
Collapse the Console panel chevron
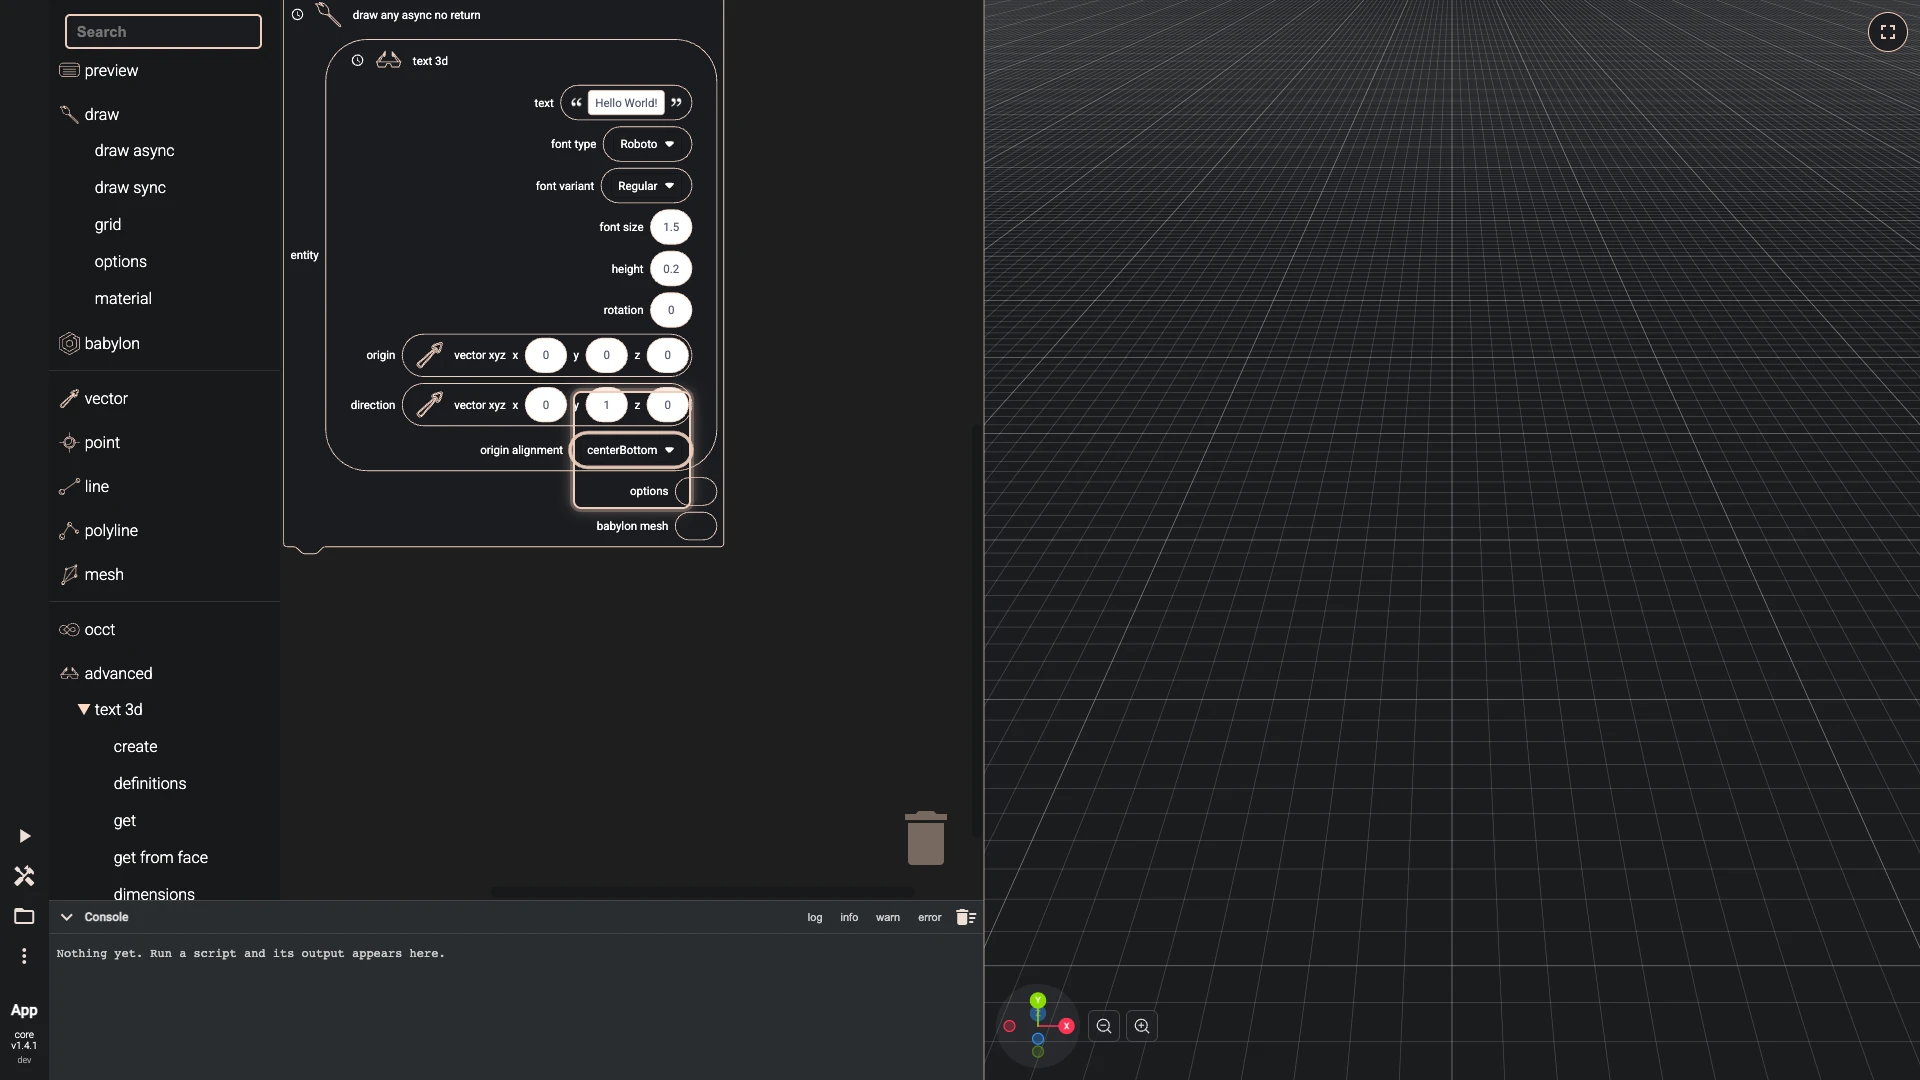tap(67, 917)
